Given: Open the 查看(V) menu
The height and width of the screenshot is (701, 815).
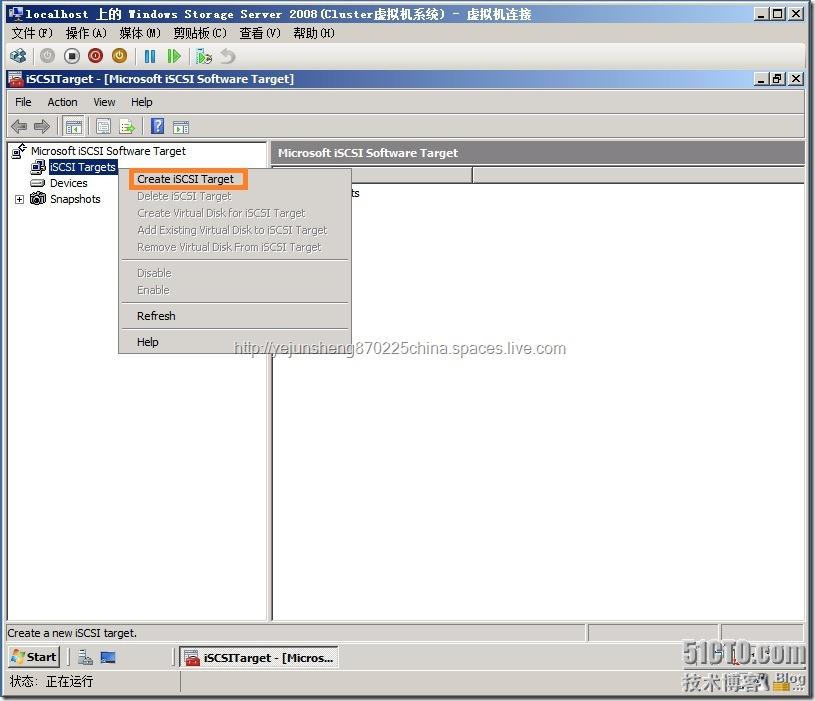Looking at the screenshot, I should pyautogui.click(x=260, y=33).
